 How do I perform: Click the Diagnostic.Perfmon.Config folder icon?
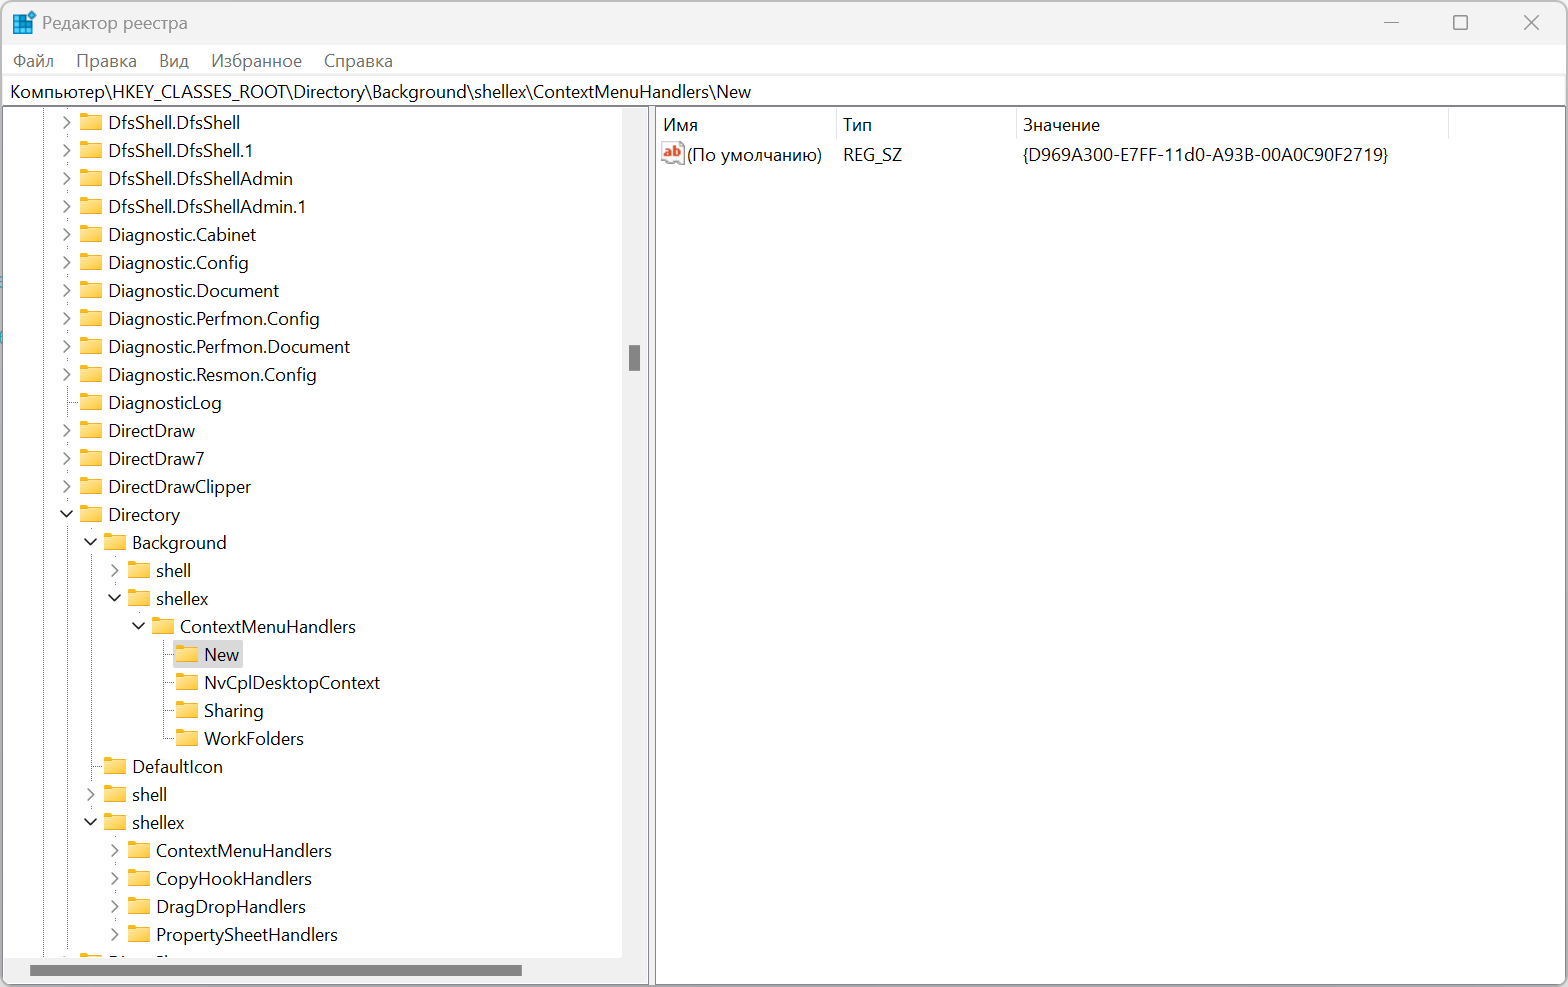click(91, 318)
